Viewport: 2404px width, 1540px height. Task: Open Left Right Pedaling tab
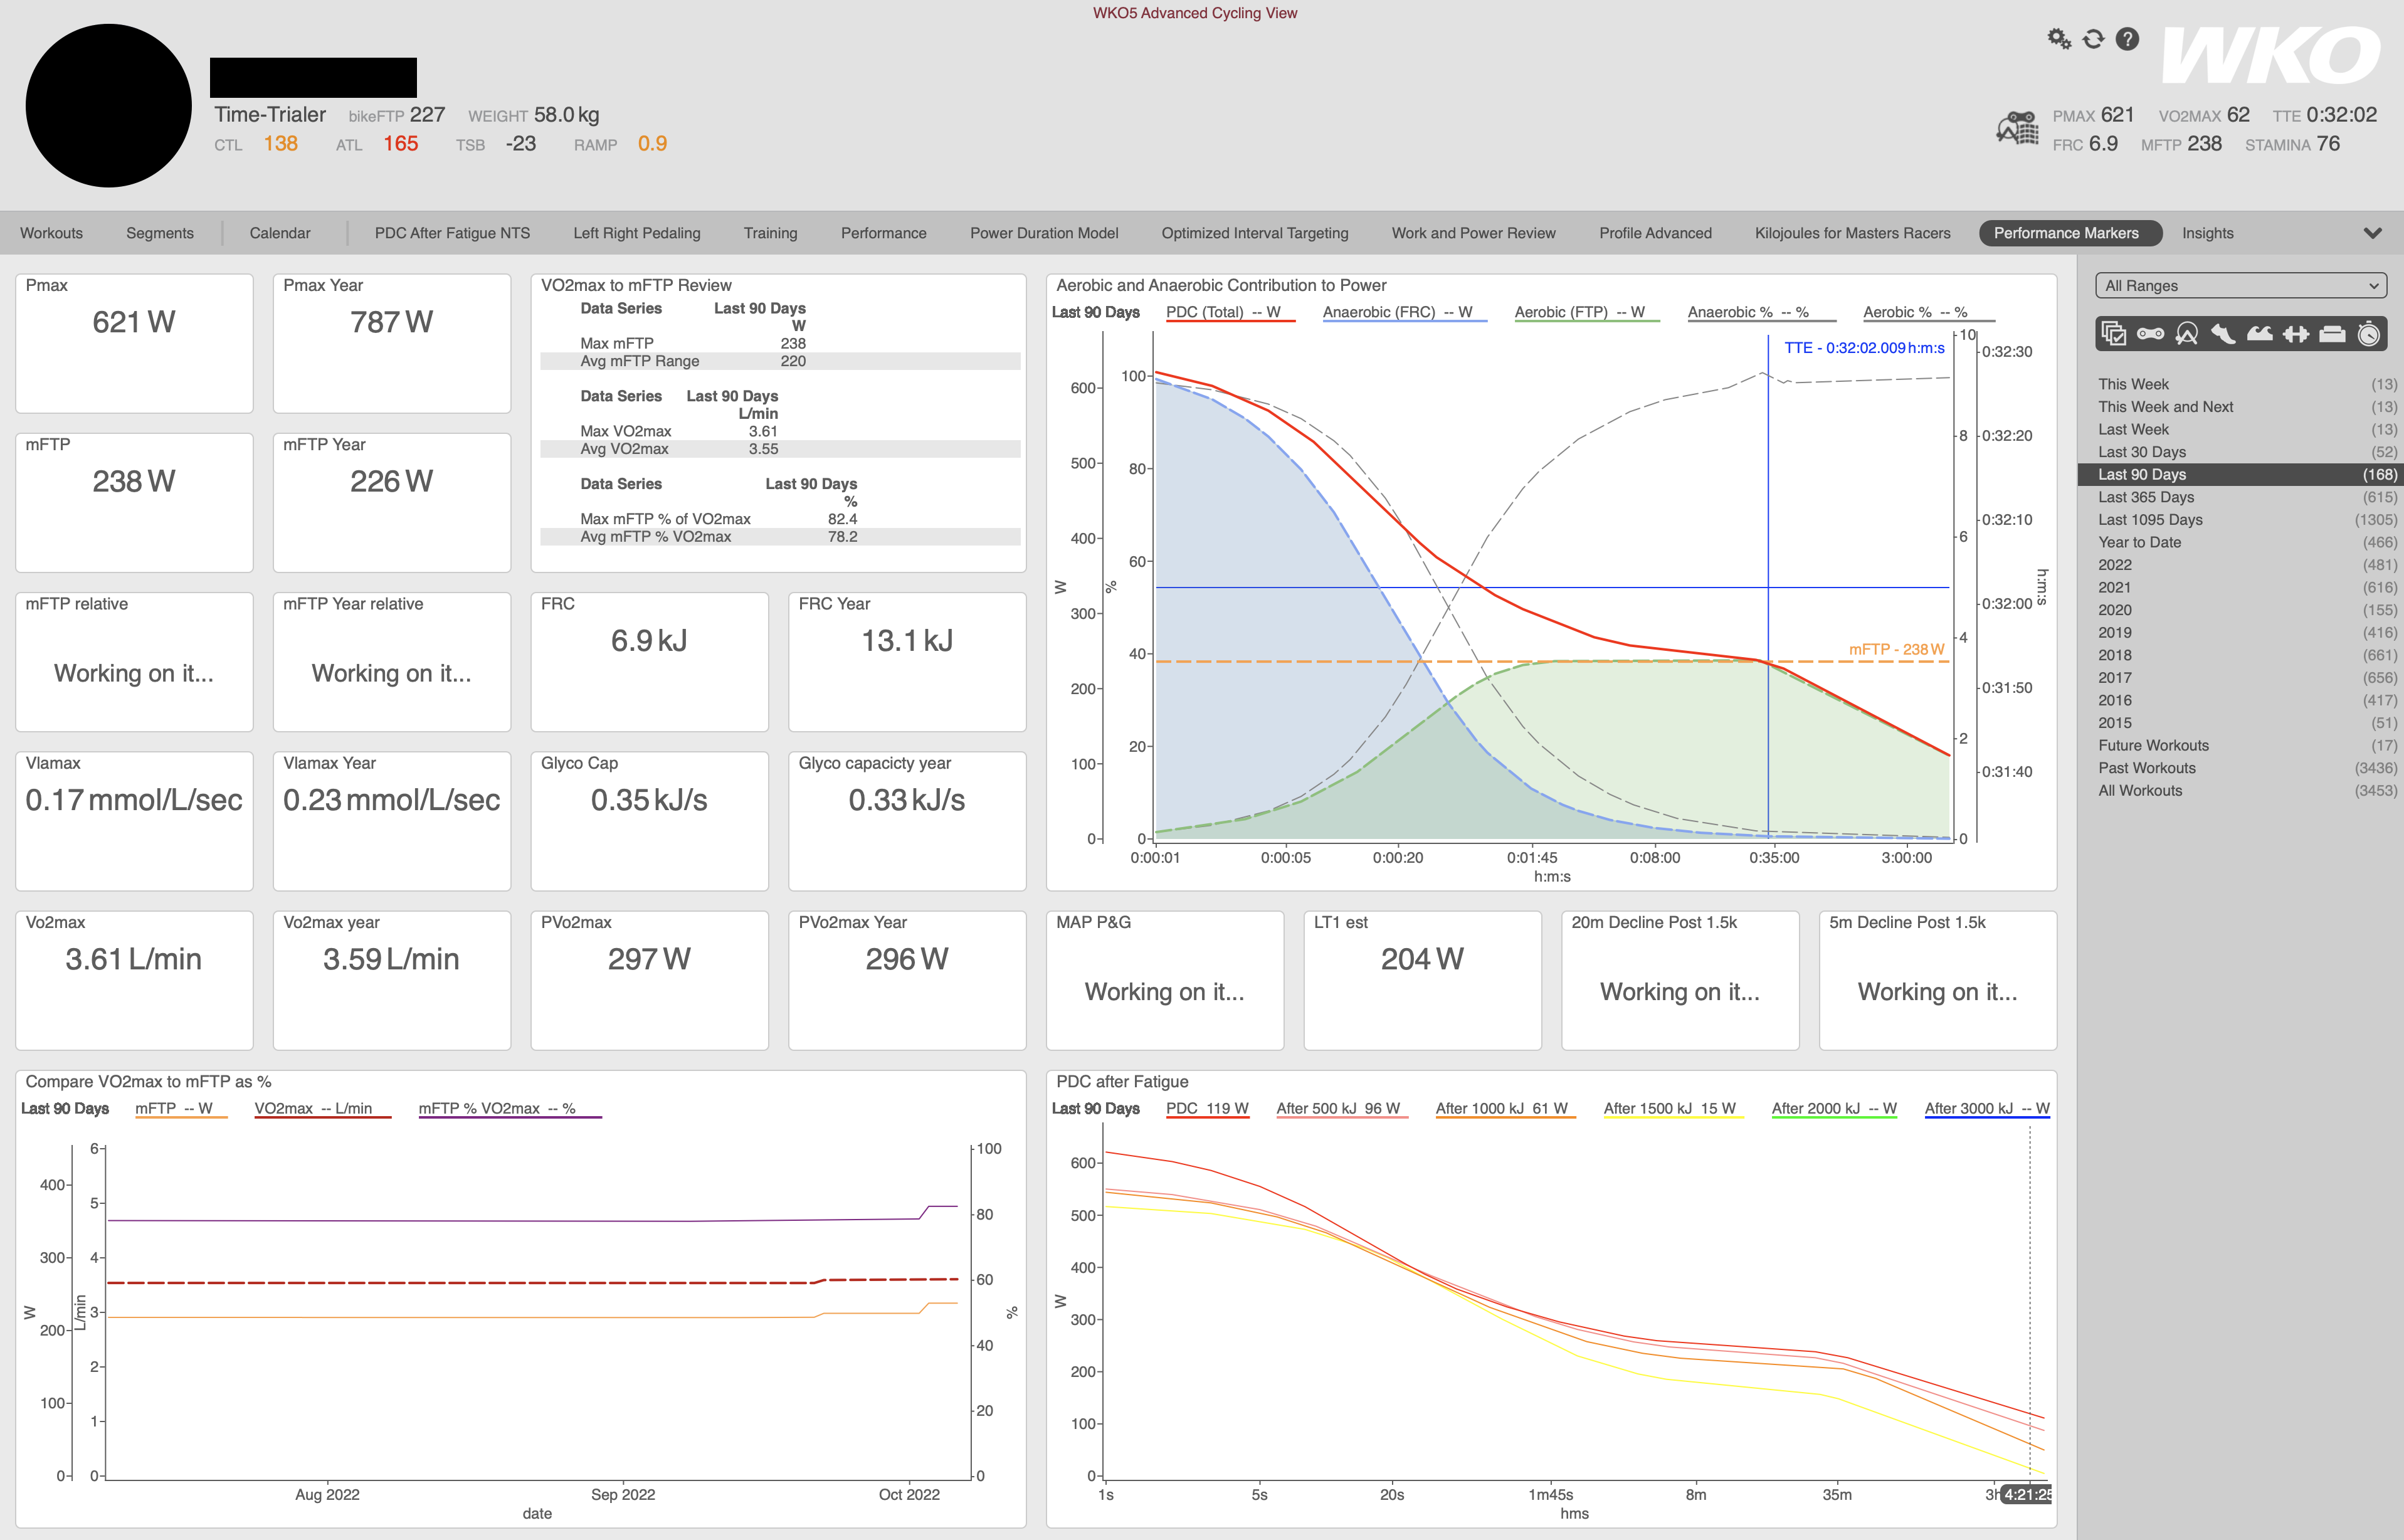(637, 233)
